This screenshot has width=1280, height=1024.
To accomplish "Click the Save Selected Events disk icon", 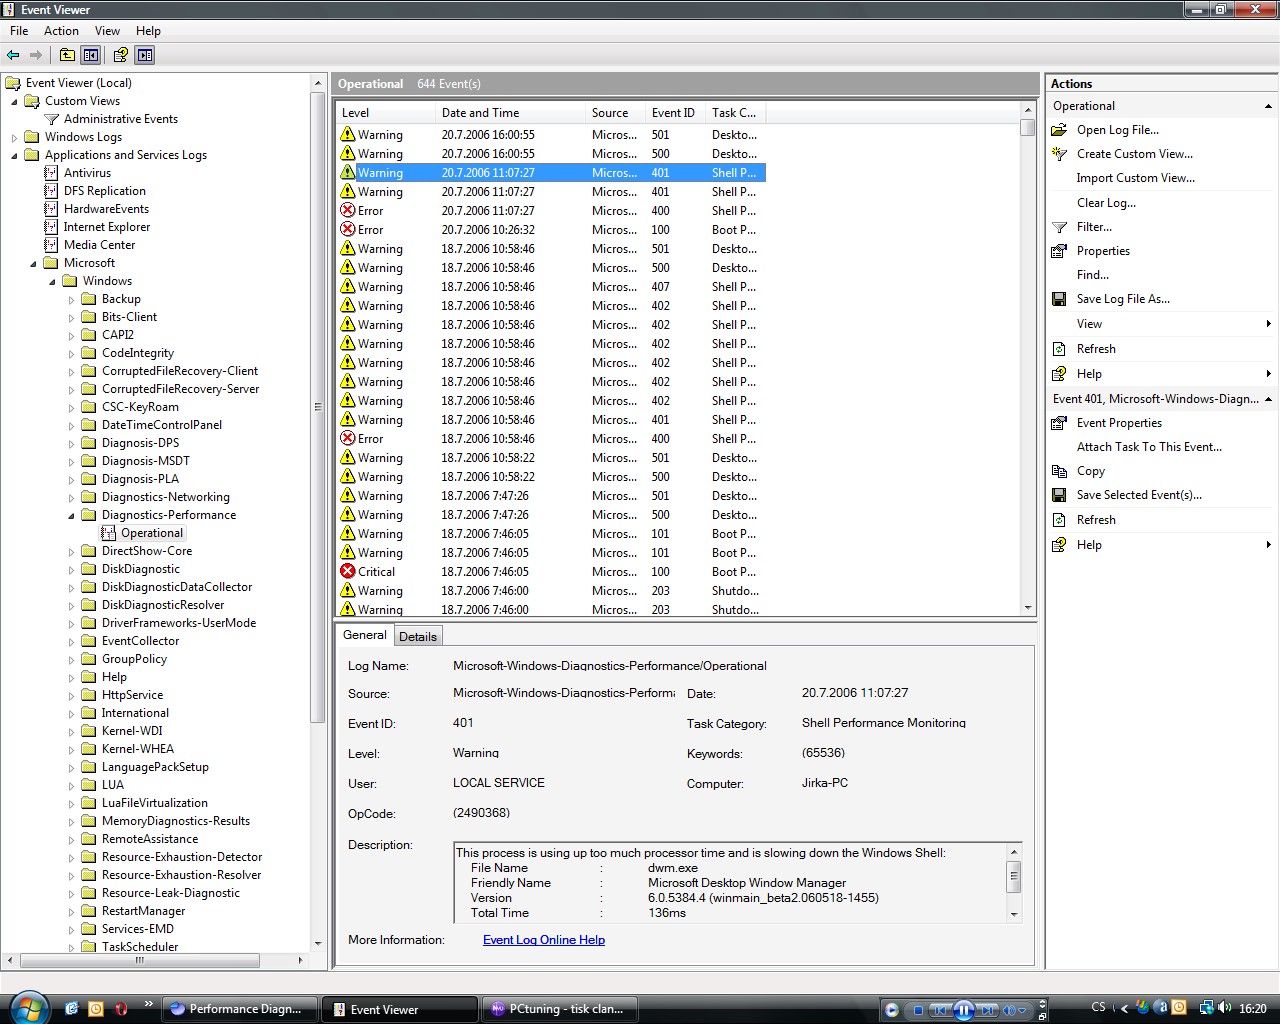I will [1059, 495].
